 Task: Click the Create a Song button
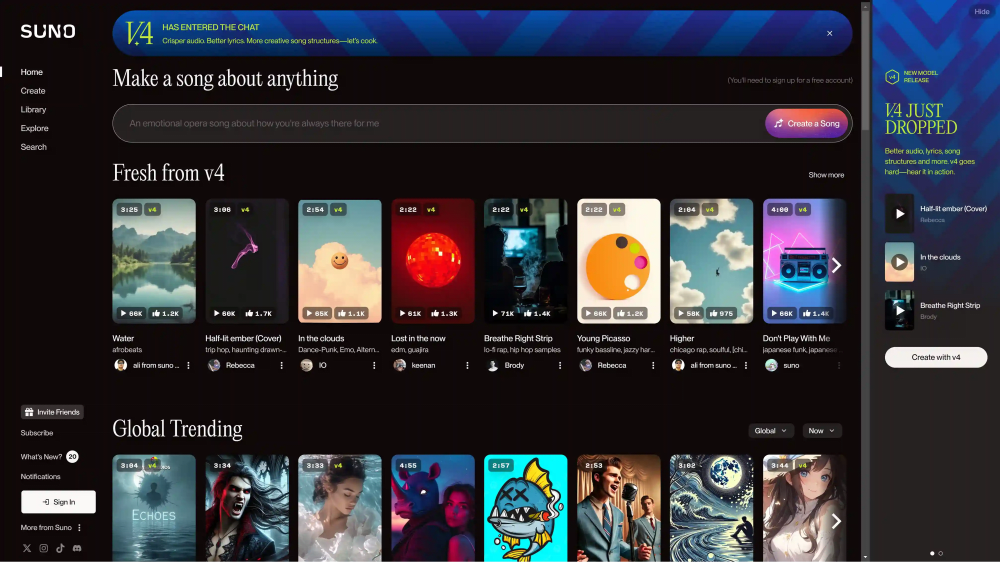[x=807, y=123]
